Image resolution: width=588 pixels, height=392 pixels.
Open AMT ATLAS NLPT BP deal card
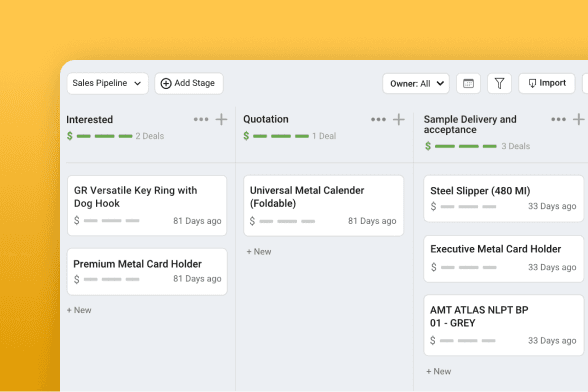coord(504,325)
